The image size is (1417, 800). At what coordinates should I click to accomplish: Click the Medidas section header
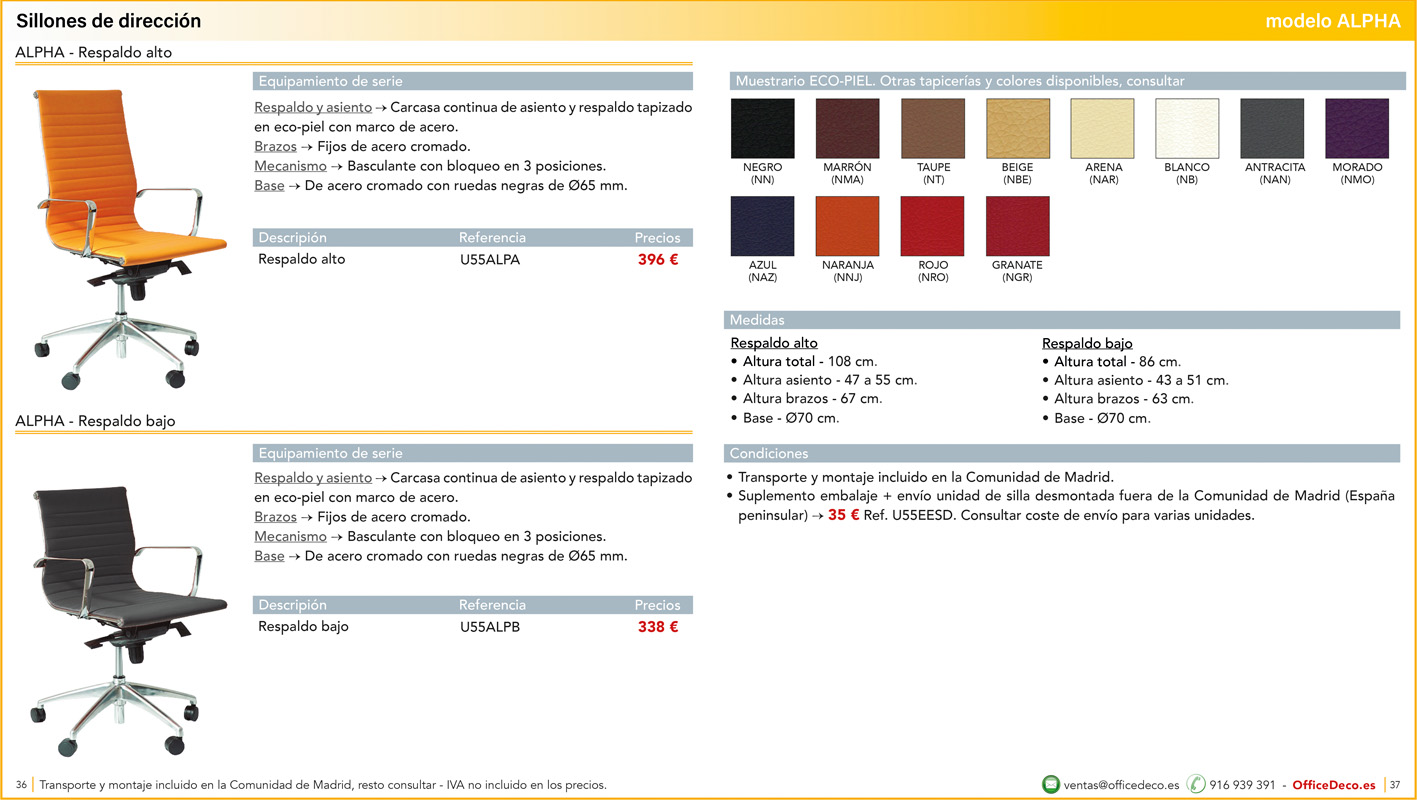pos(1062,320)
